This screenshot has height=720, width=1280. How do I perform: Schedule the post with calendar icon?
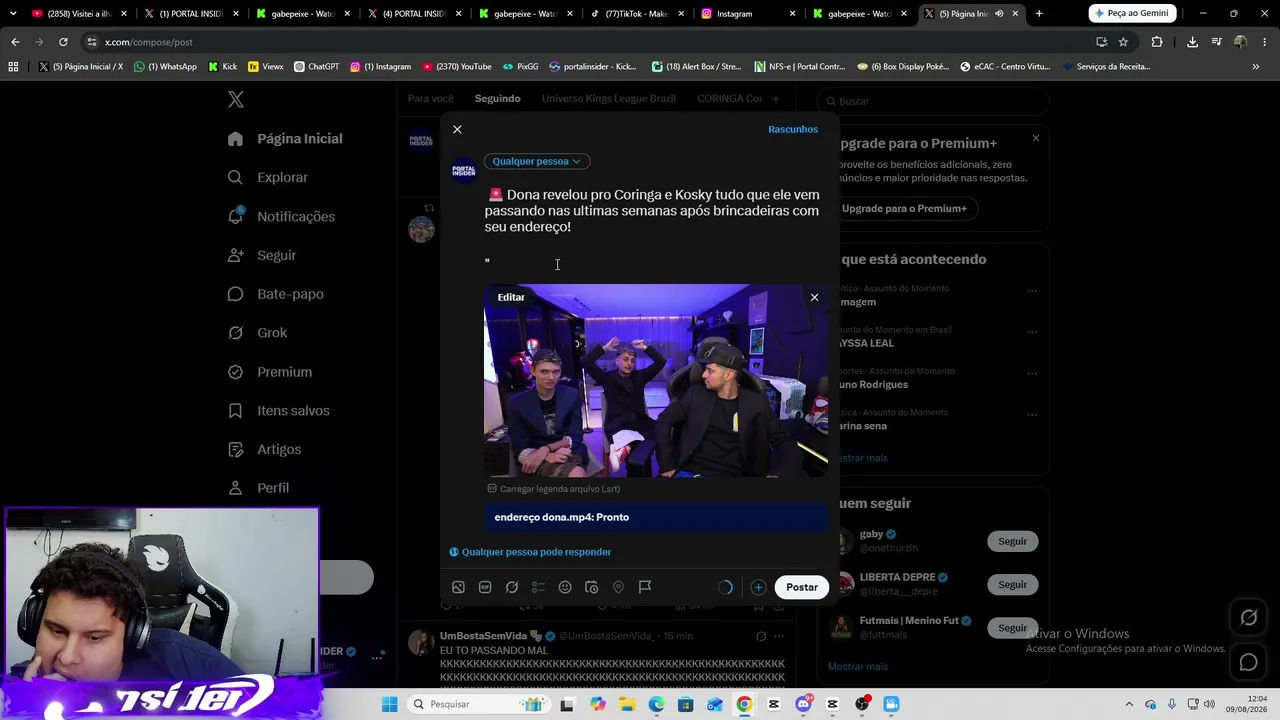pos(592,587)
